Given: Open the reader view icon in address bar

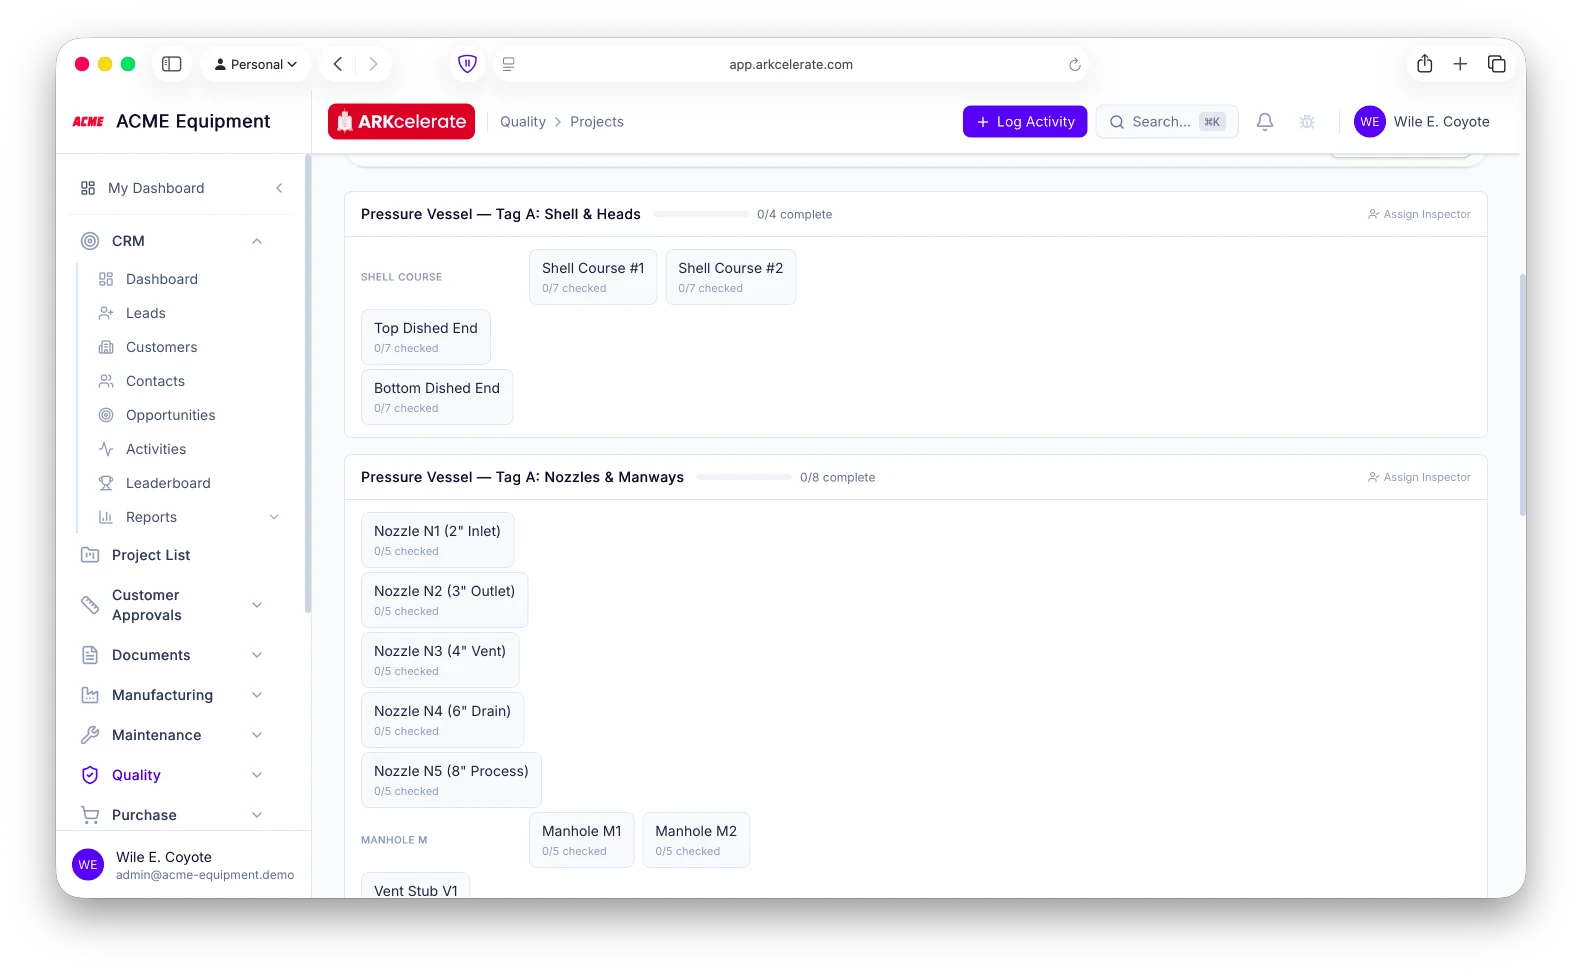Looking at the screenshot, I should (508, 64).
